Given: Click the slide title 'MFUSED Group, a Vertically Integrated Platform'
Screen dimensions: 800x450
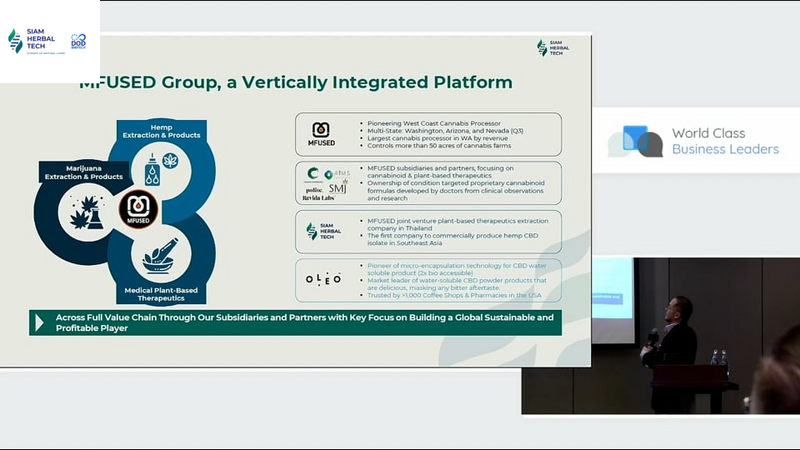Looking at the screenshot, I should point(296,82).
